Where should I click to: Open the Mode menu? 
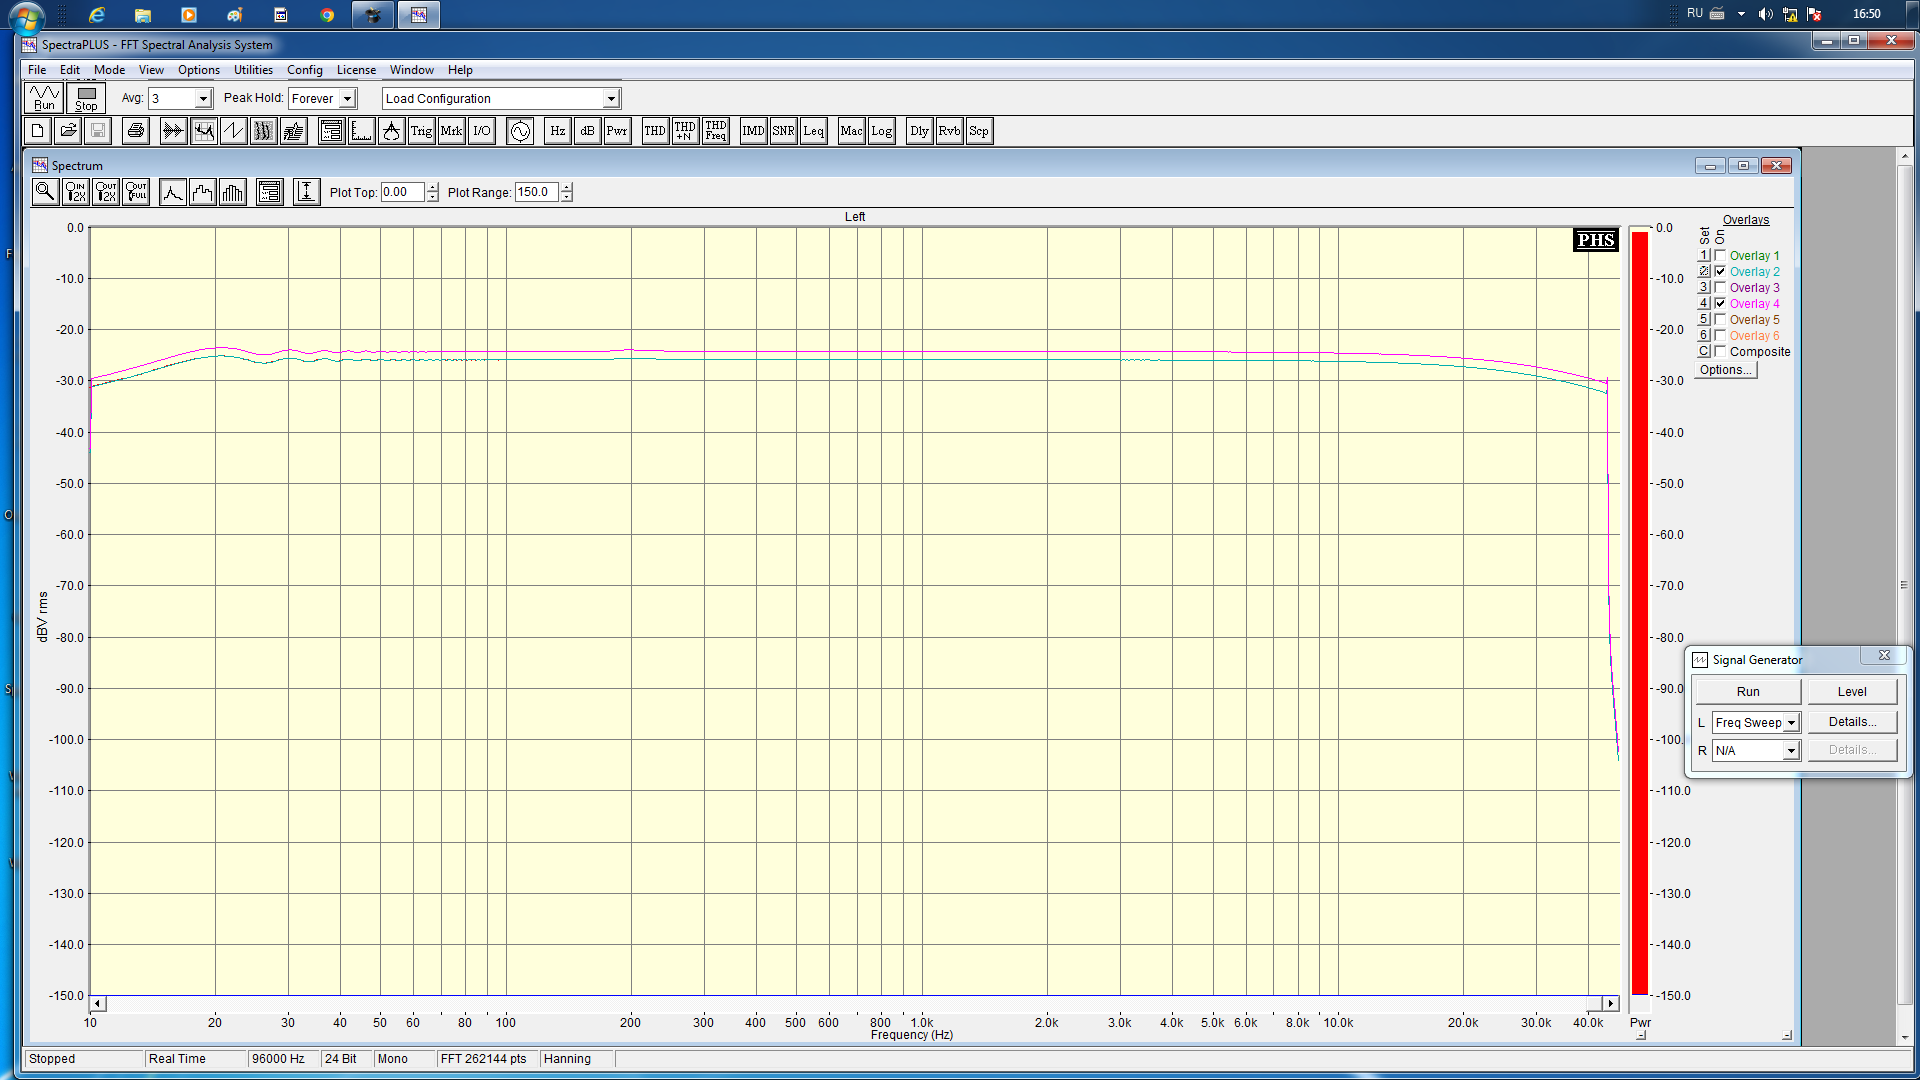[x=109, y=70]
